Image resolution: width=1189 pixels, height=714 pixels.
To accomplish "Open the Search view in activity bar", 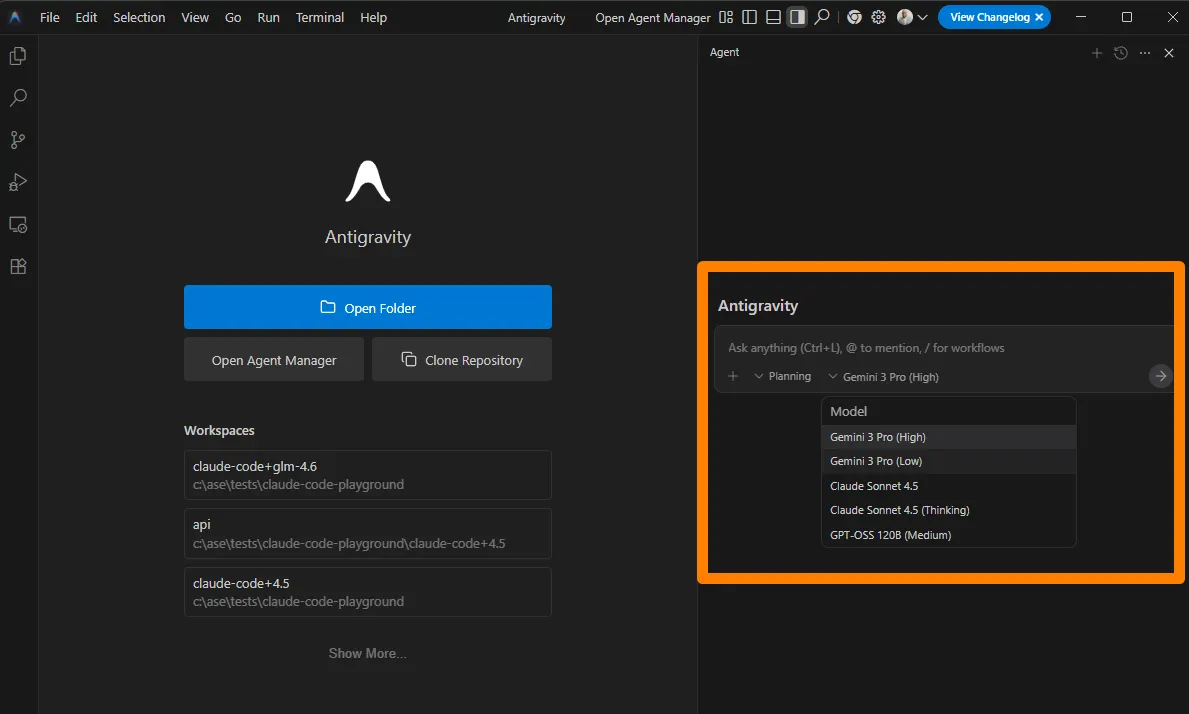I will pyautogui.click(x=18, y=98).
